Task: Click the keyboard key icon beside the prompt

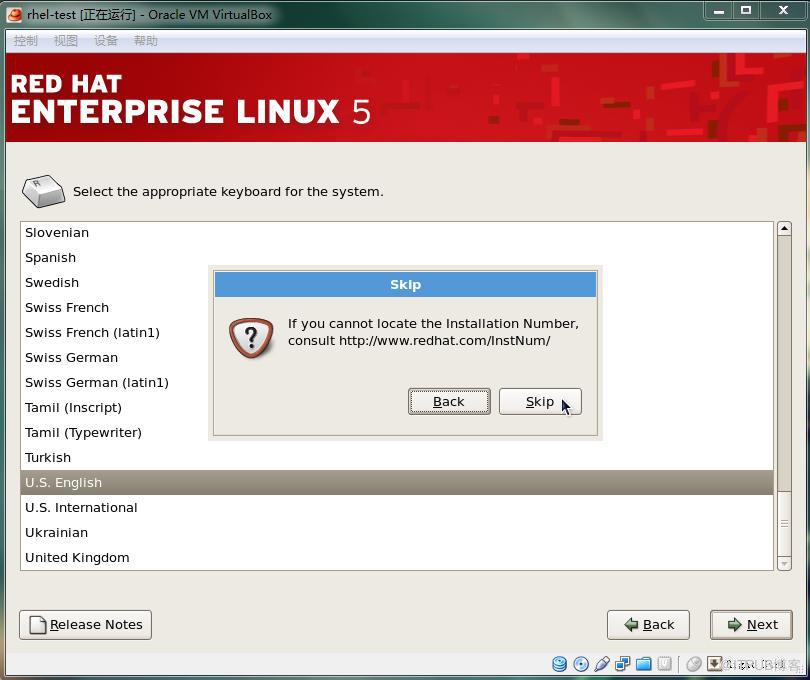Action: 43,191
